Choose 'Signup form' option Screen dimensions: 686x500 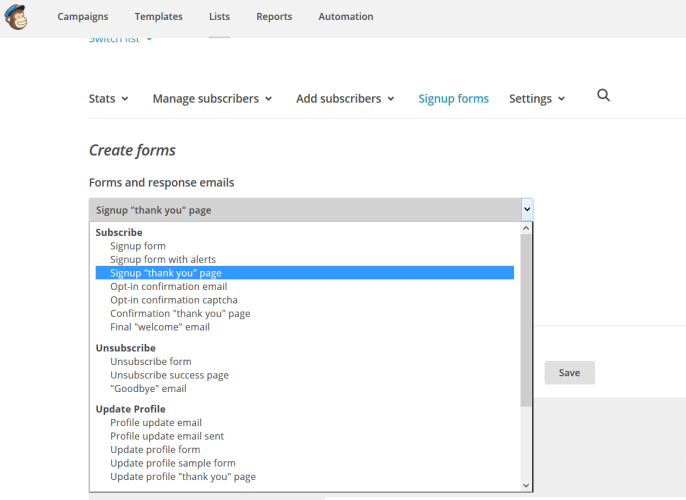(138, 246)
